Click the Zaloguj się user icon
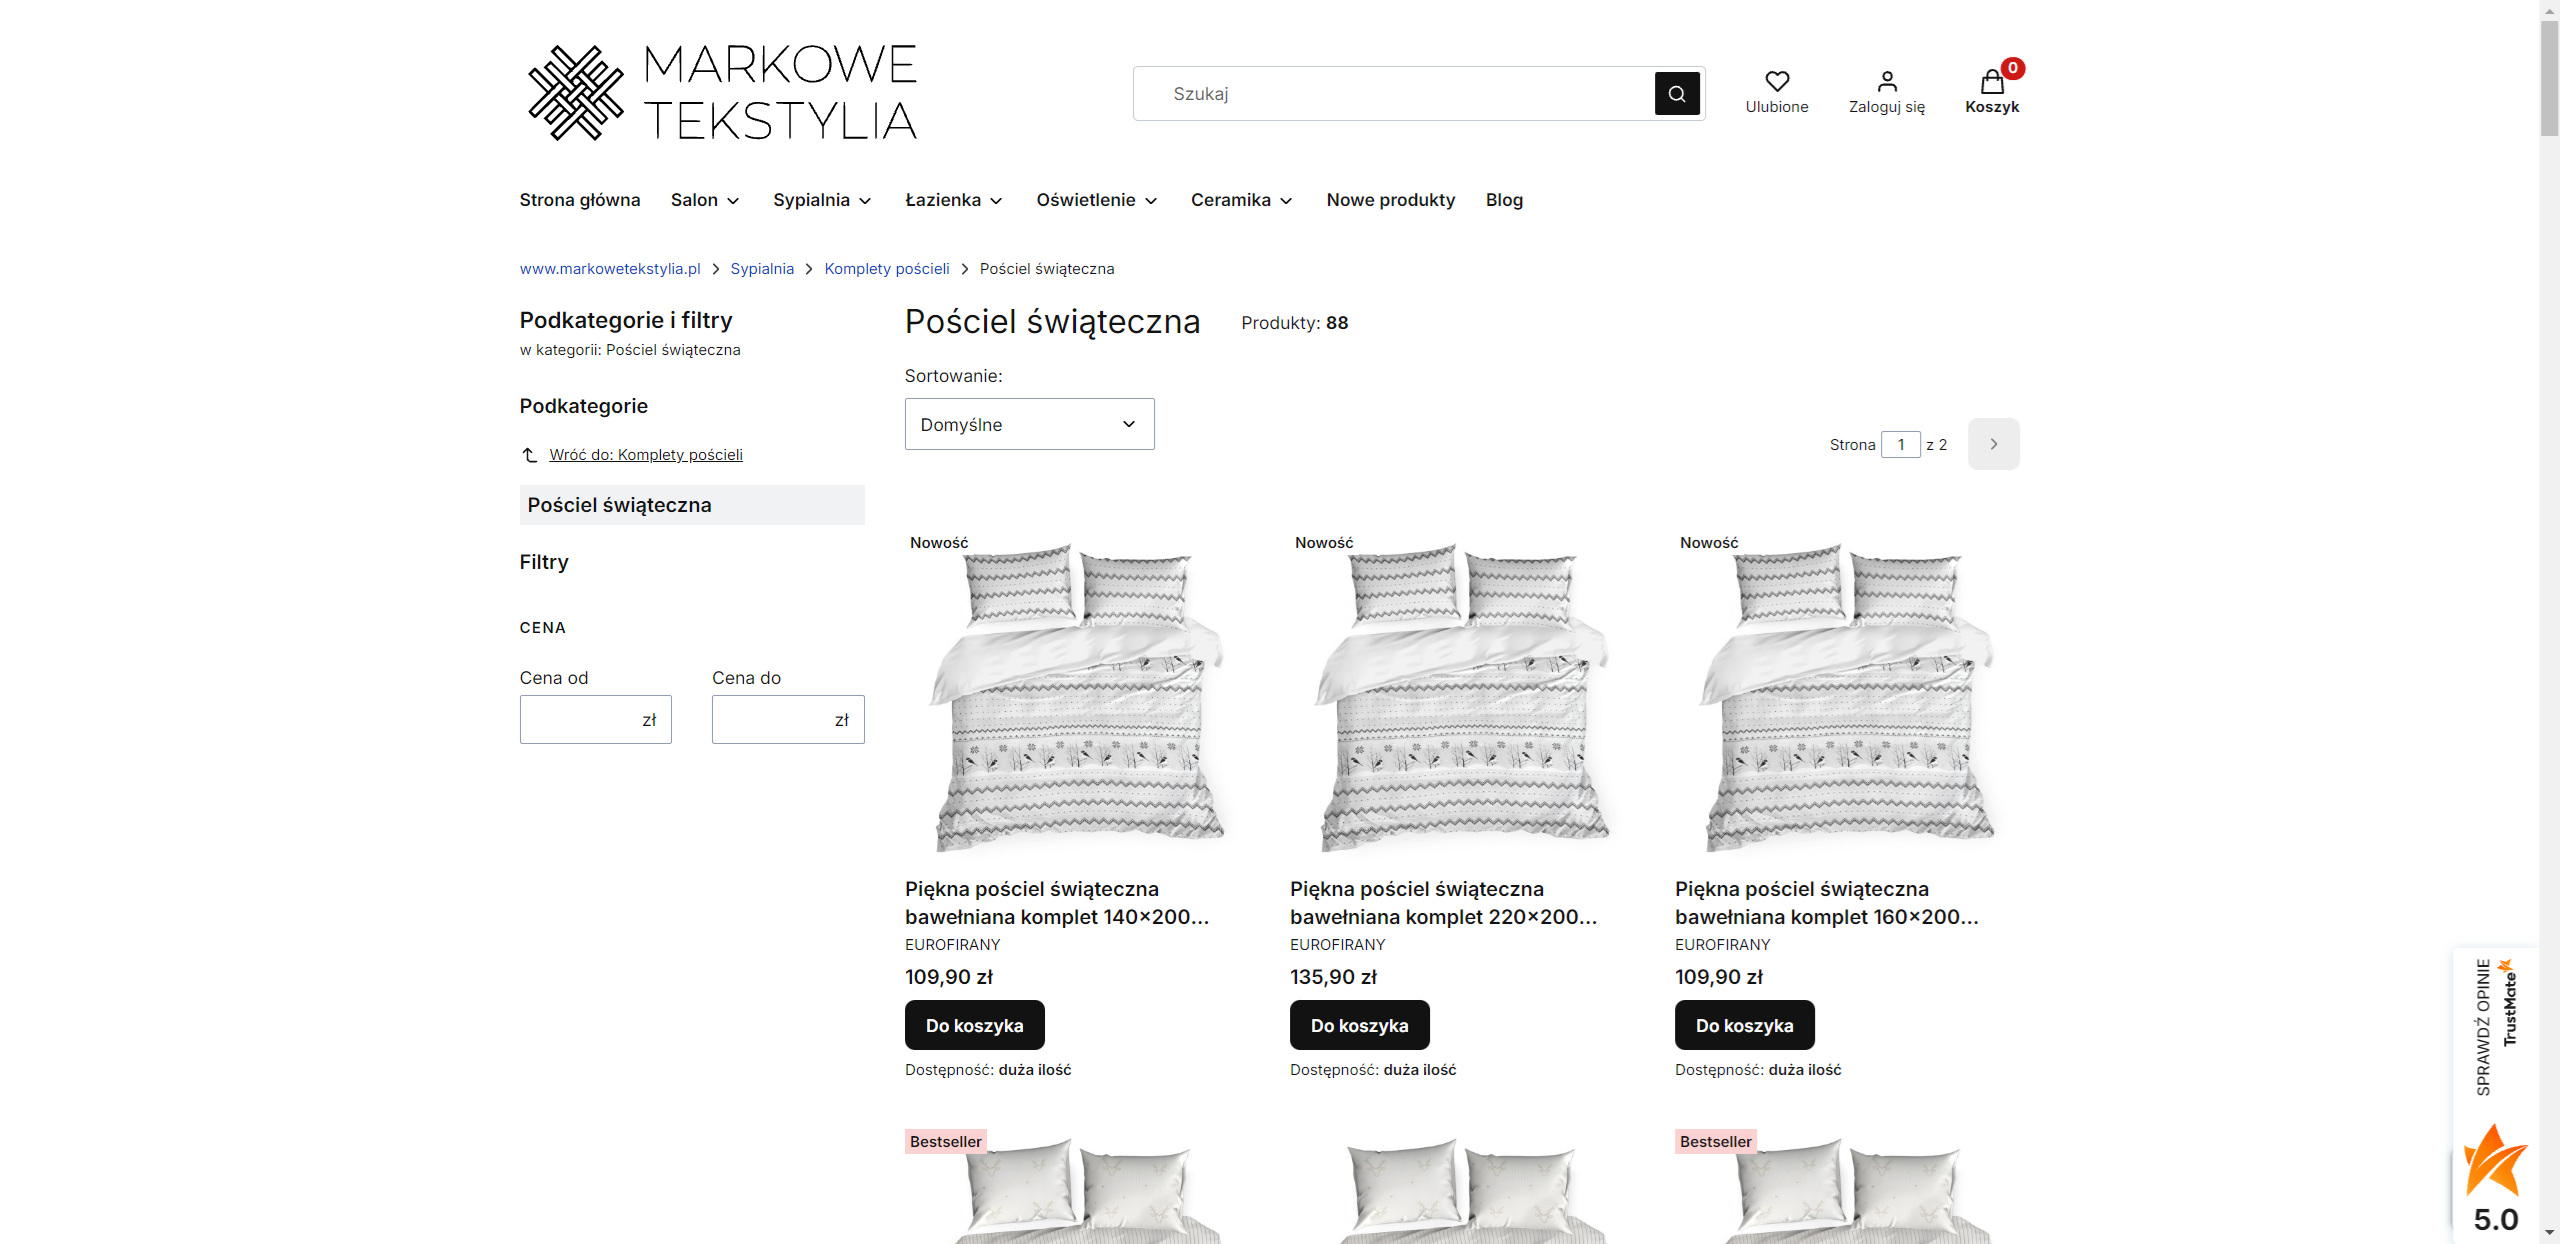 (x=1887, y=81)
